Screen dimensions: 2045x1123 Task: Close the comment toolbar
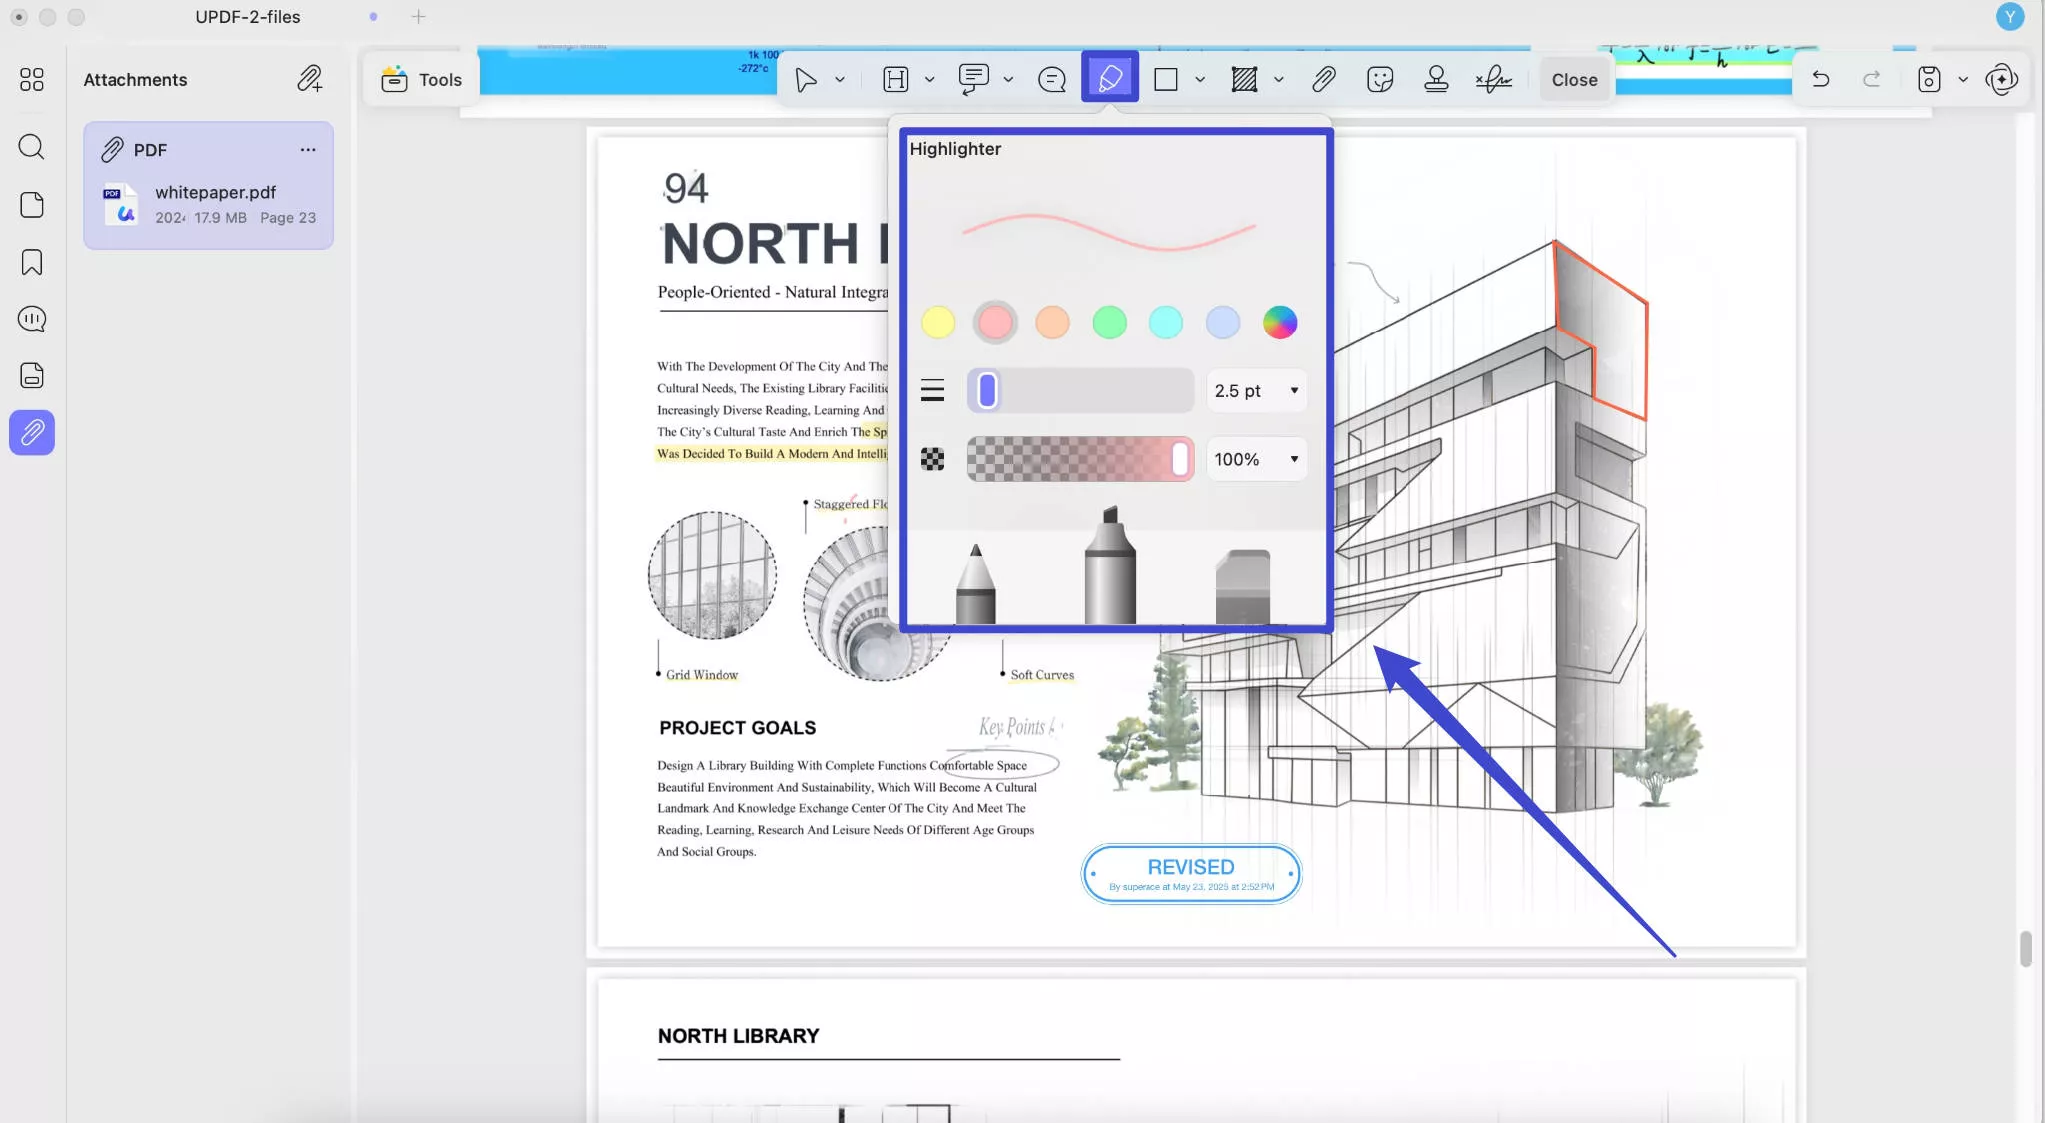[x=1574, y=79]
